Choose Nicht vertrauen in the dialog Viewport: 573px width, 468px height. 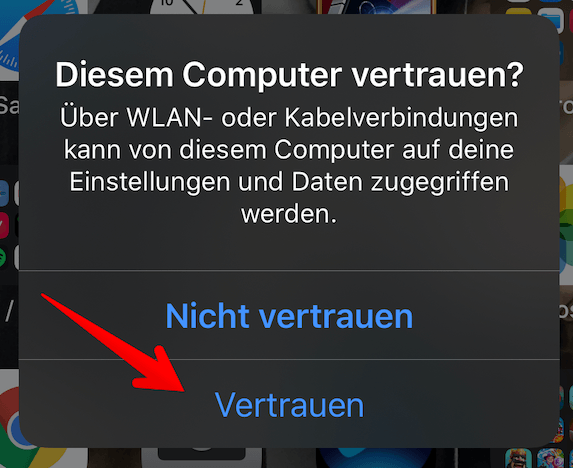pyautogui.click(x=289, y=315)
